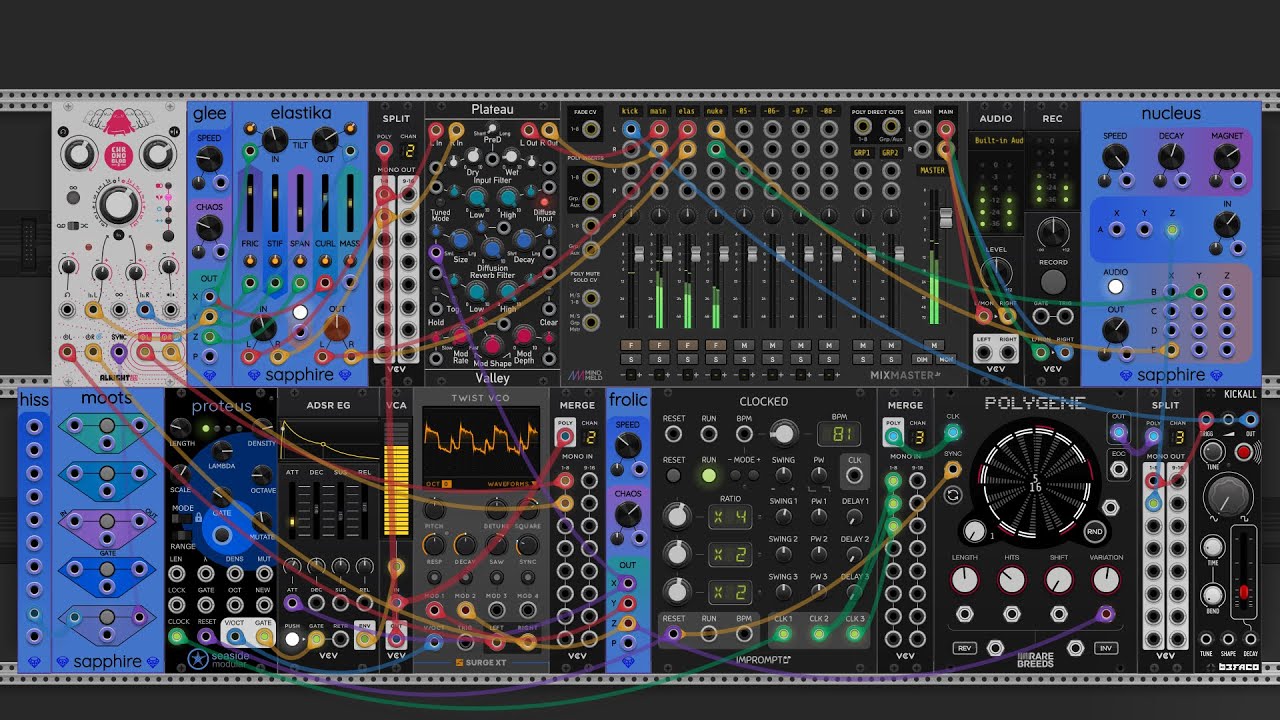Viewport: 1280px width, 720px height.
Task: Mute track -05- in MixMaster
Action: tap(743, 345)
